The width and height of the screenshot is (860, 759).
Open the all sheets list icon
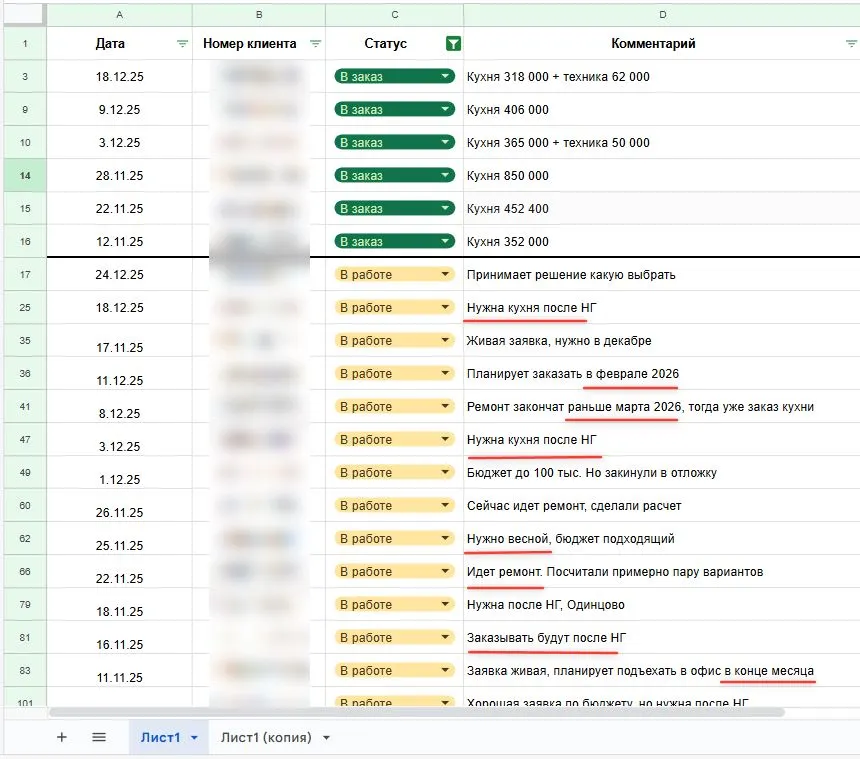point(99,737)
